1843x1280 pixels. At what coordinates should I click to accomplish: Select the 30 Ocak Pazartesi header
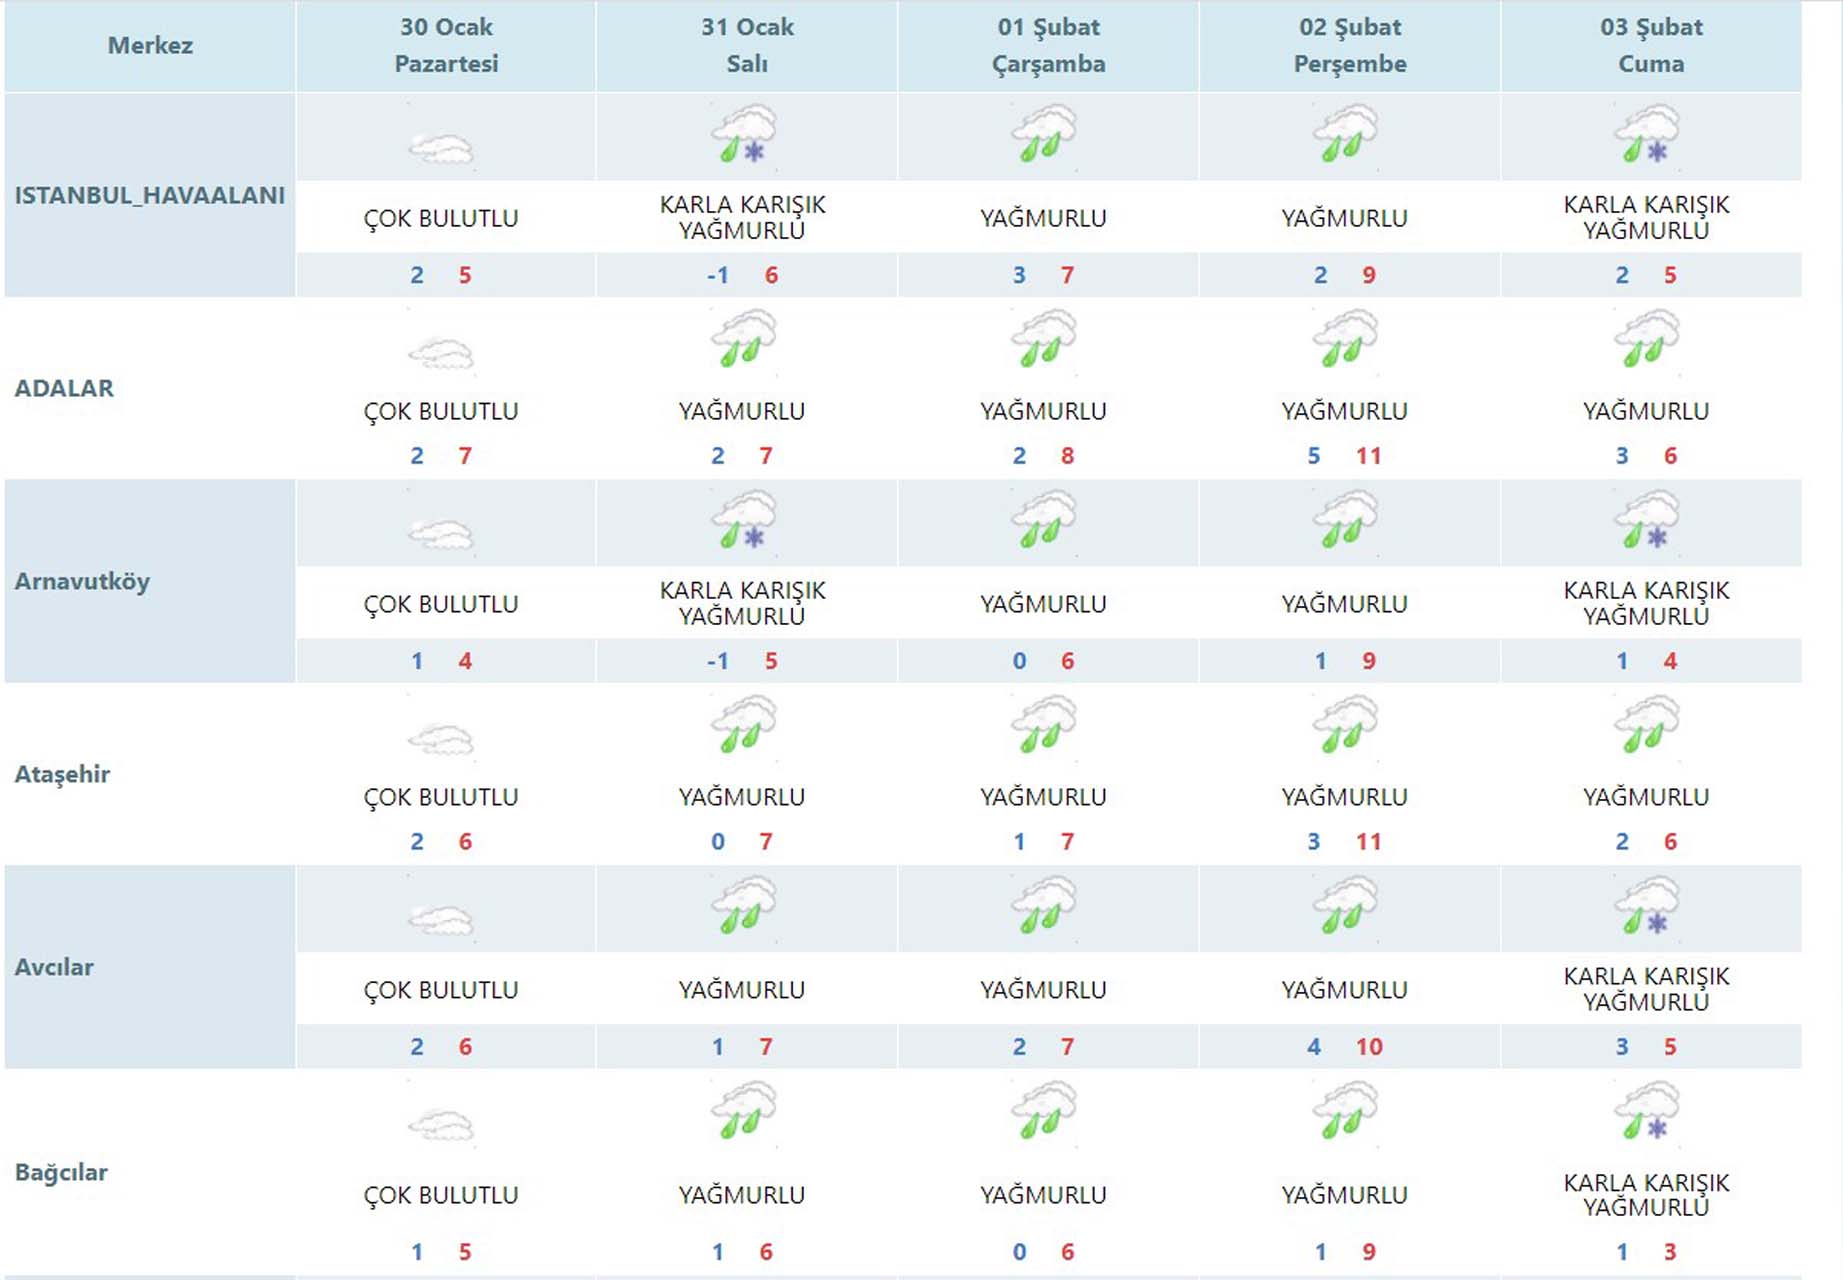coord(446,46)
